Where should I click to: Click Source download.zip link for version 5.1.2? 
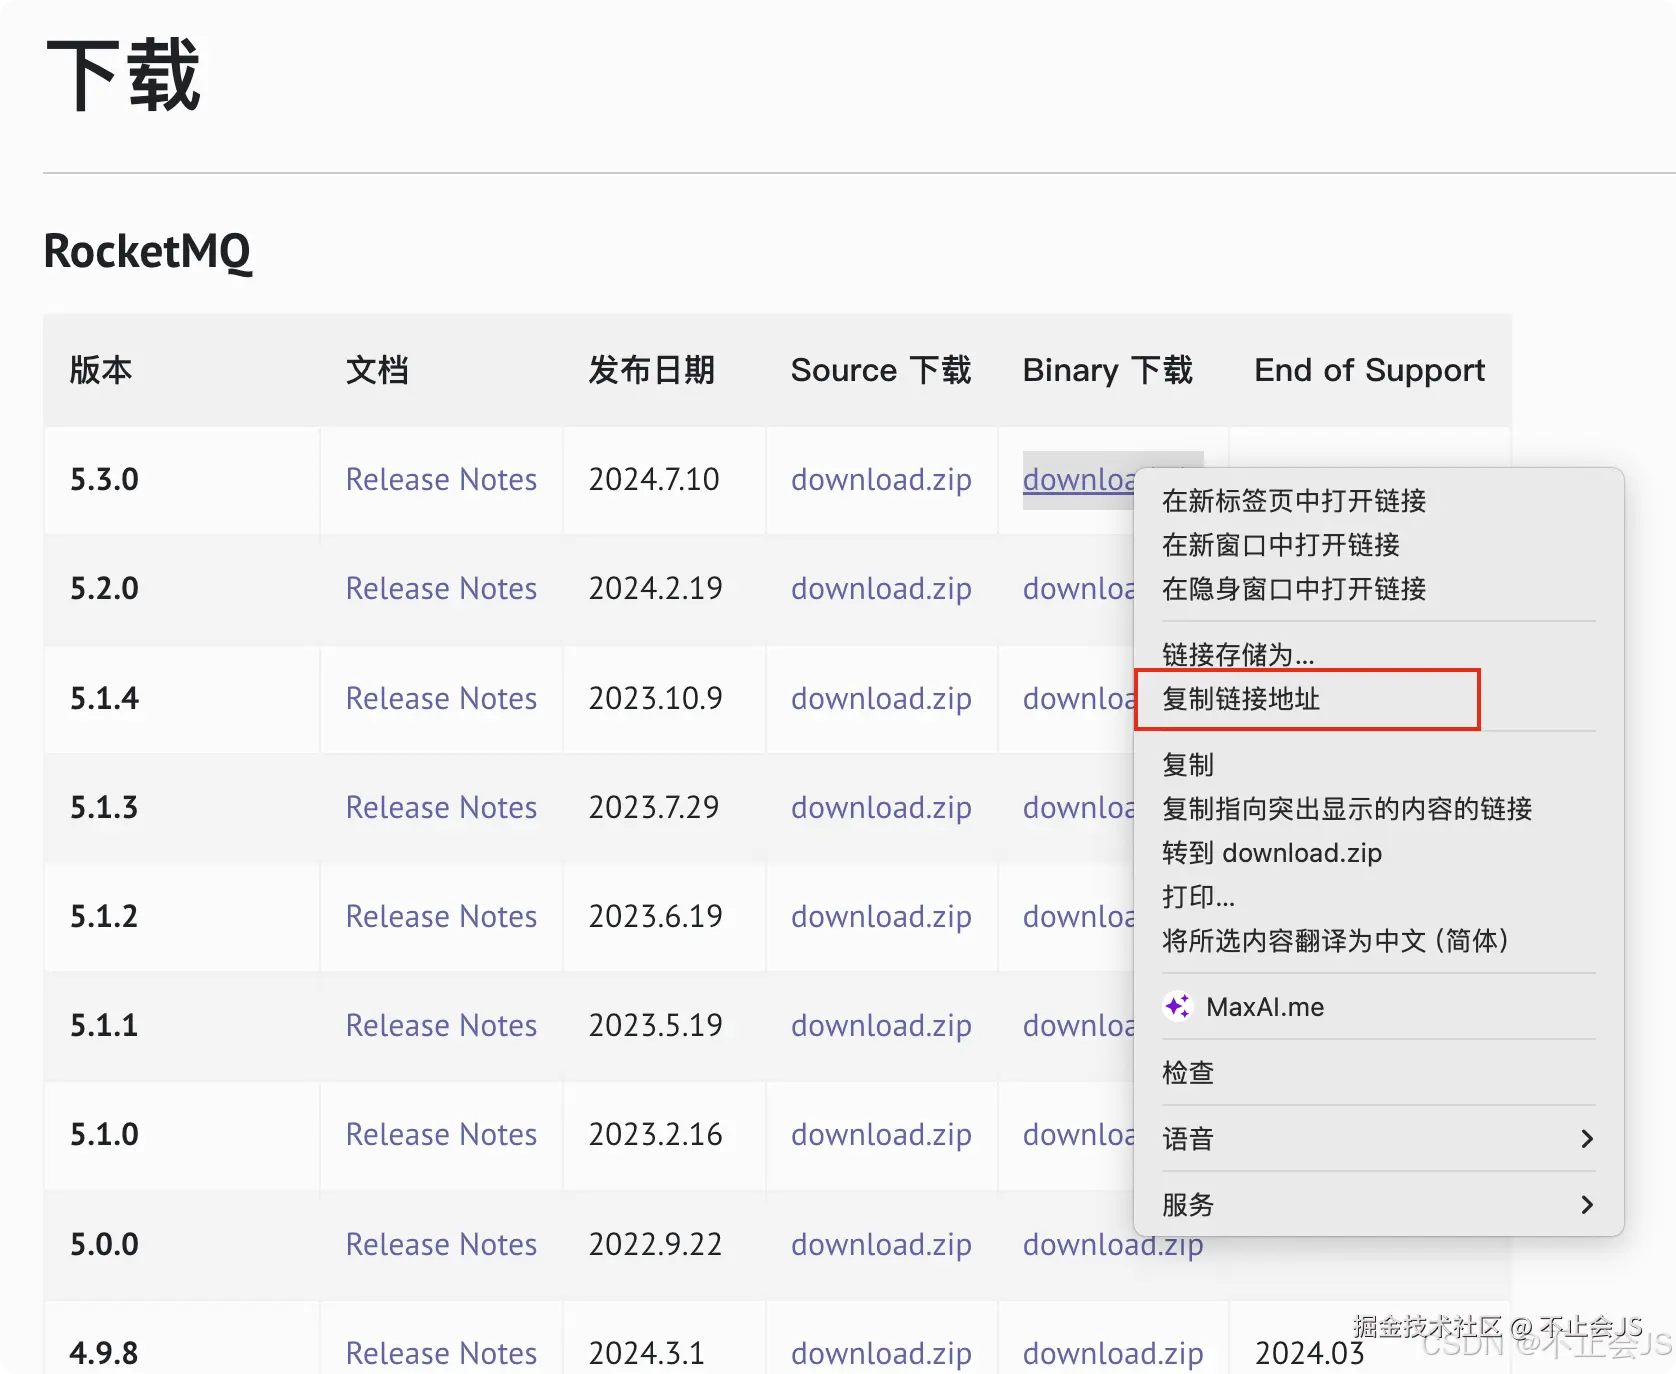(881, 916)
